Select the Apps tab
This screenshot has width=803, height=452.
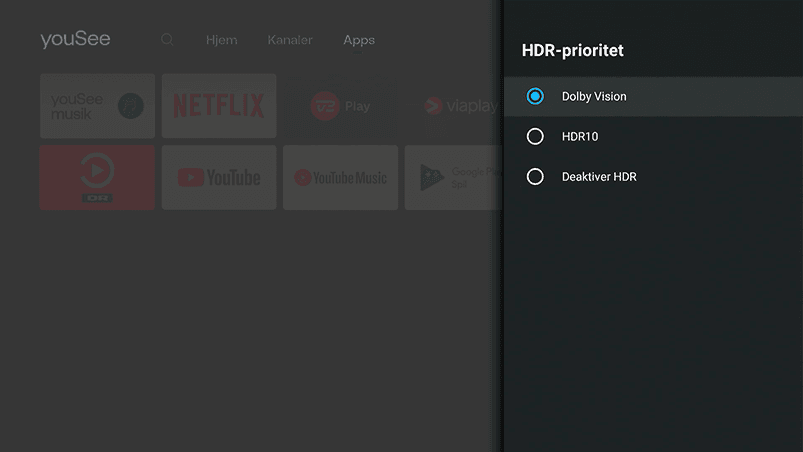359,40
